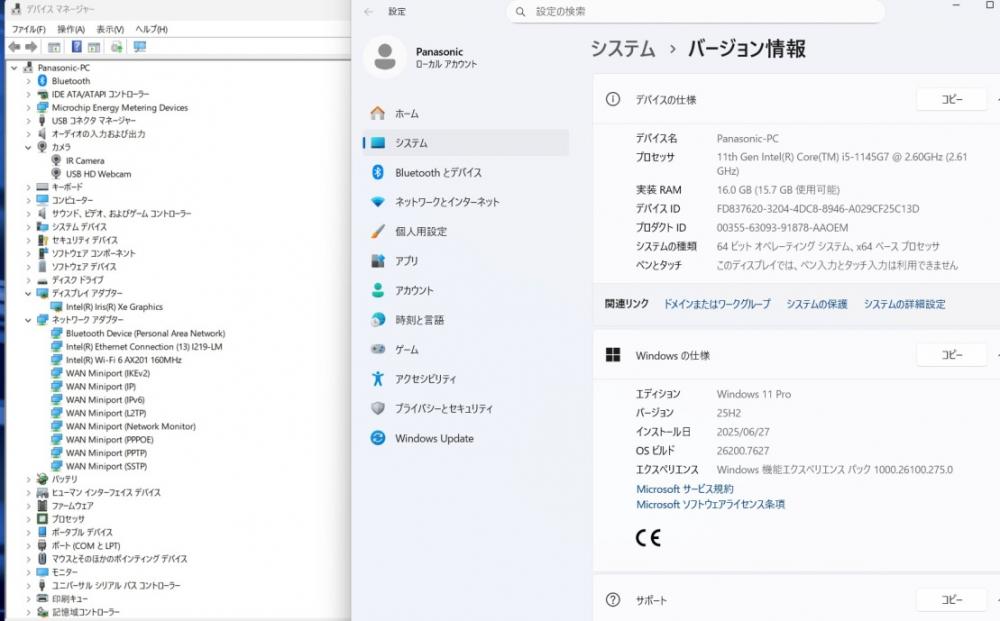Click the USB コネクタ マネージャー category icon
The image size is (1000, 621).
[42, 121]
